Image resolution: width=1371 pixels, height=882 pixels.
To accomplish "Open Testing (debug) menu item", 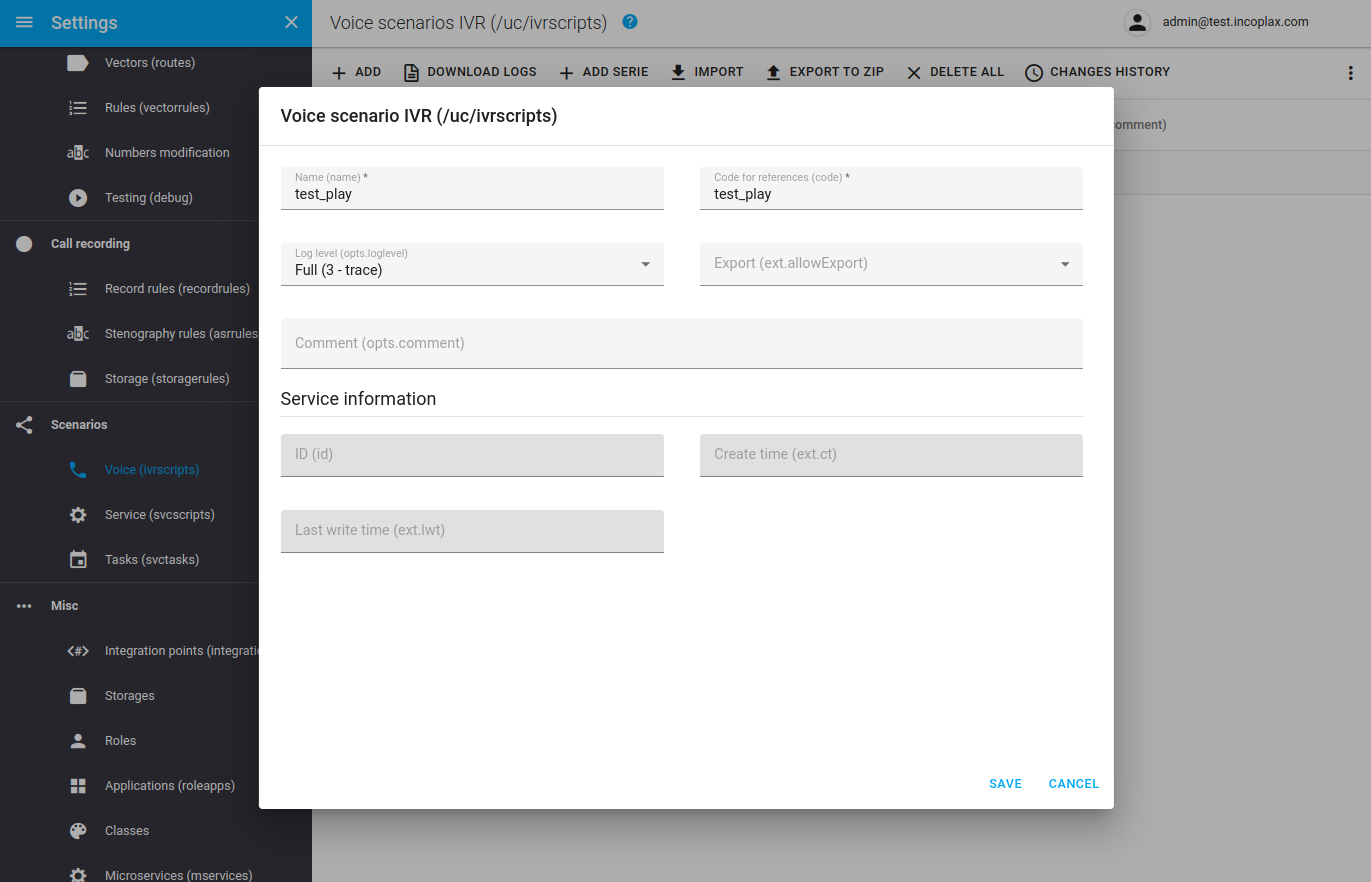I will tap(149, 198).
